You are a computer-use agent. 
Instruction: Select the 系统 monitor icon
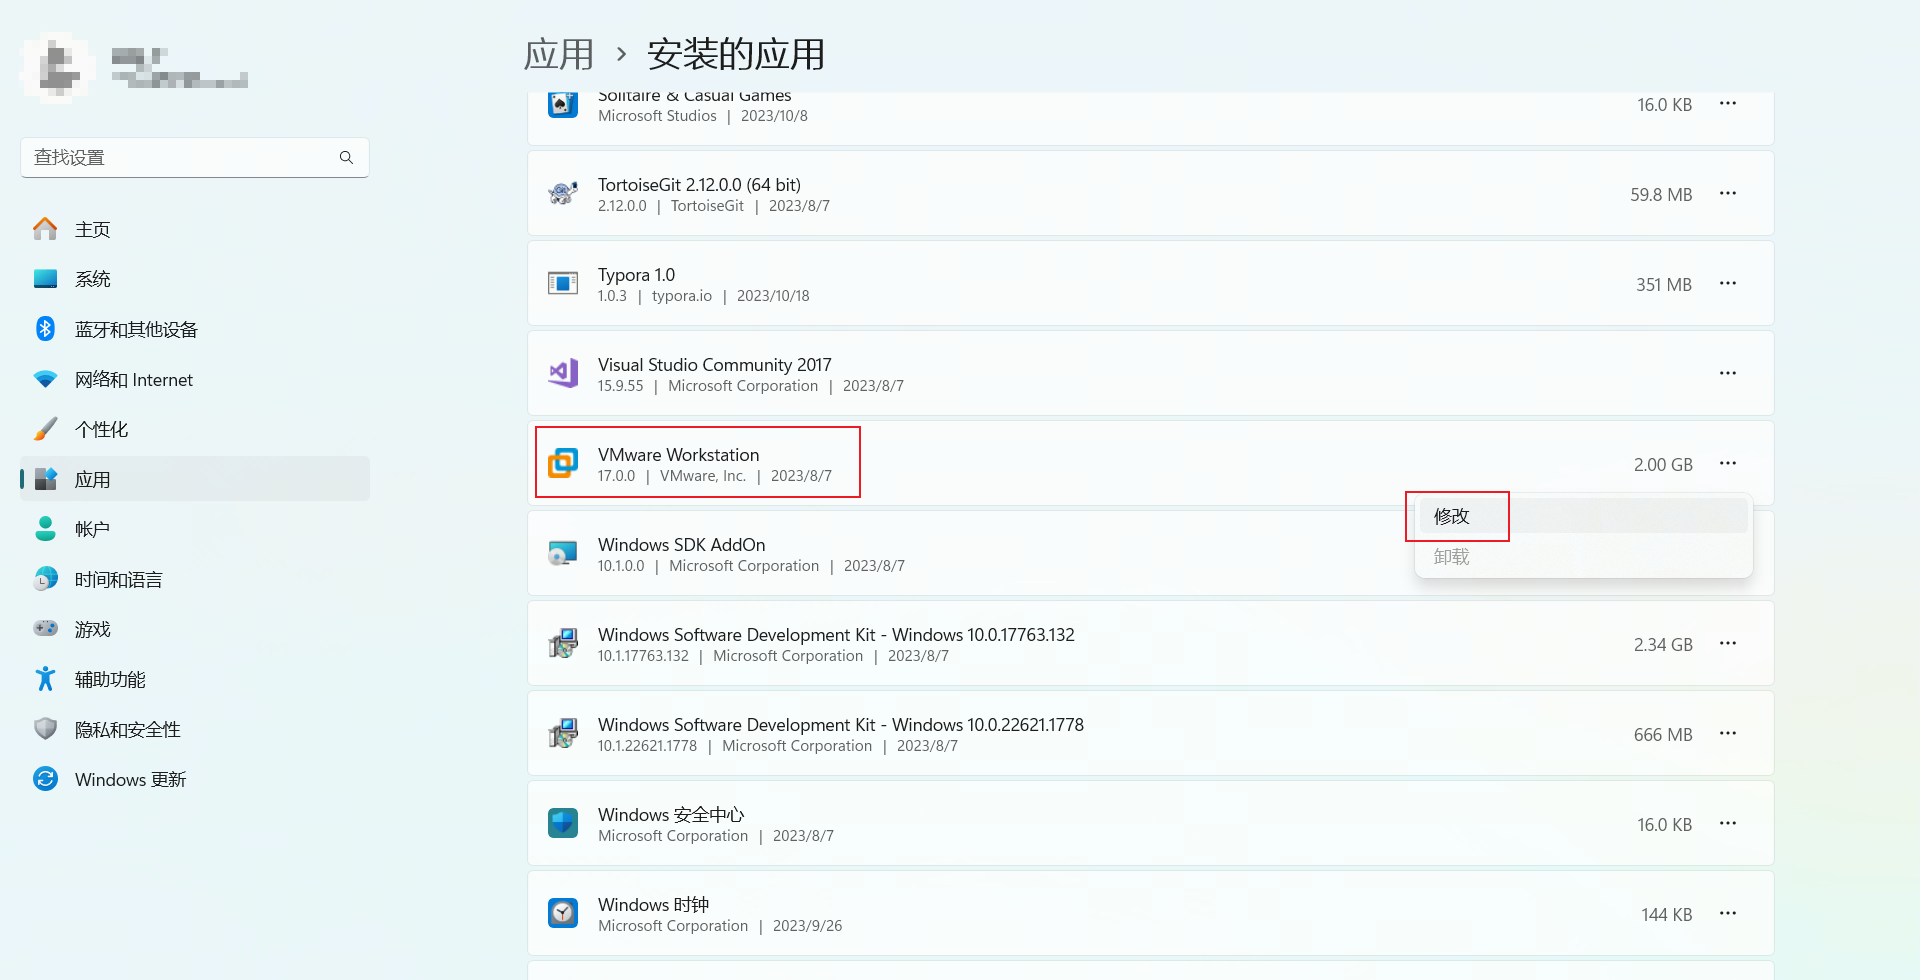(x=45, y=279)
